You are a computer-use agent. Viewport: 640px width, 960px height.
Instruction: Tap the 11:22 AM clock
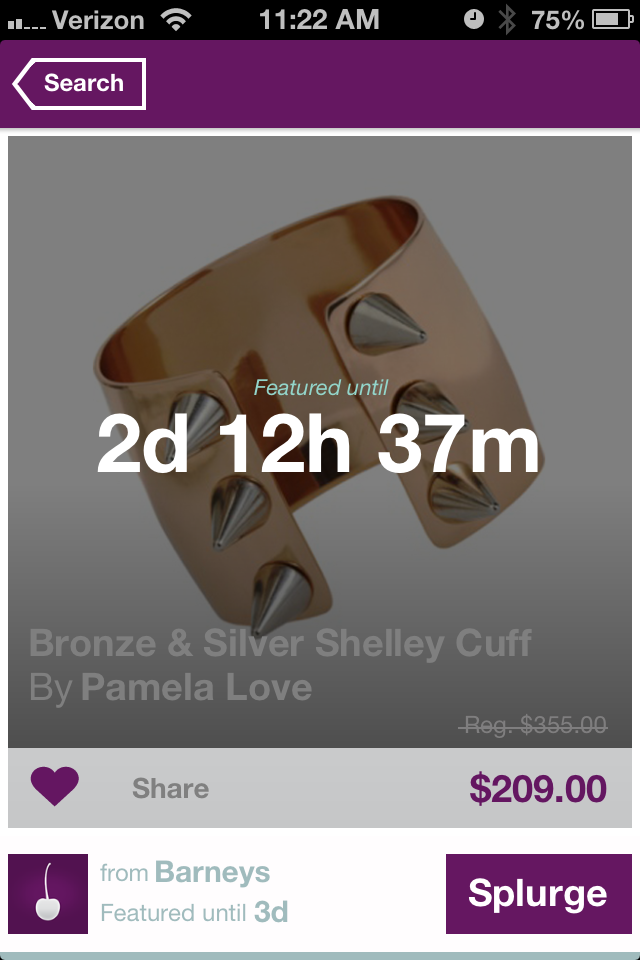319,20
